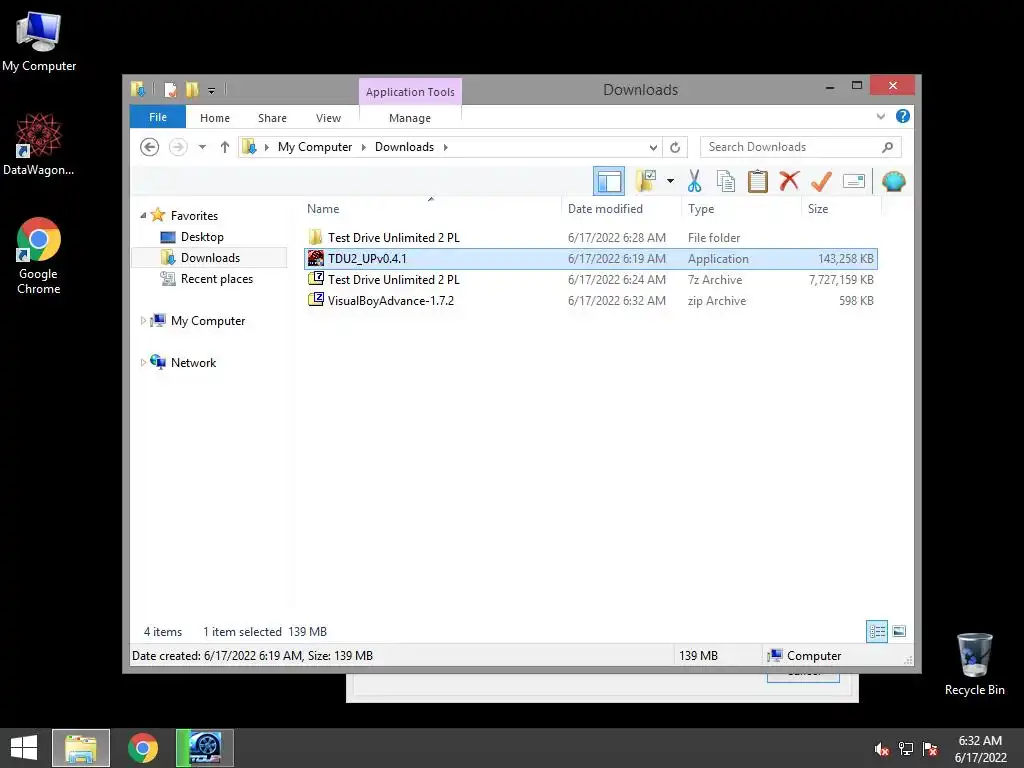Open the address bar history dropdown
Screen dimensions: 1024x768
[652, 147]
